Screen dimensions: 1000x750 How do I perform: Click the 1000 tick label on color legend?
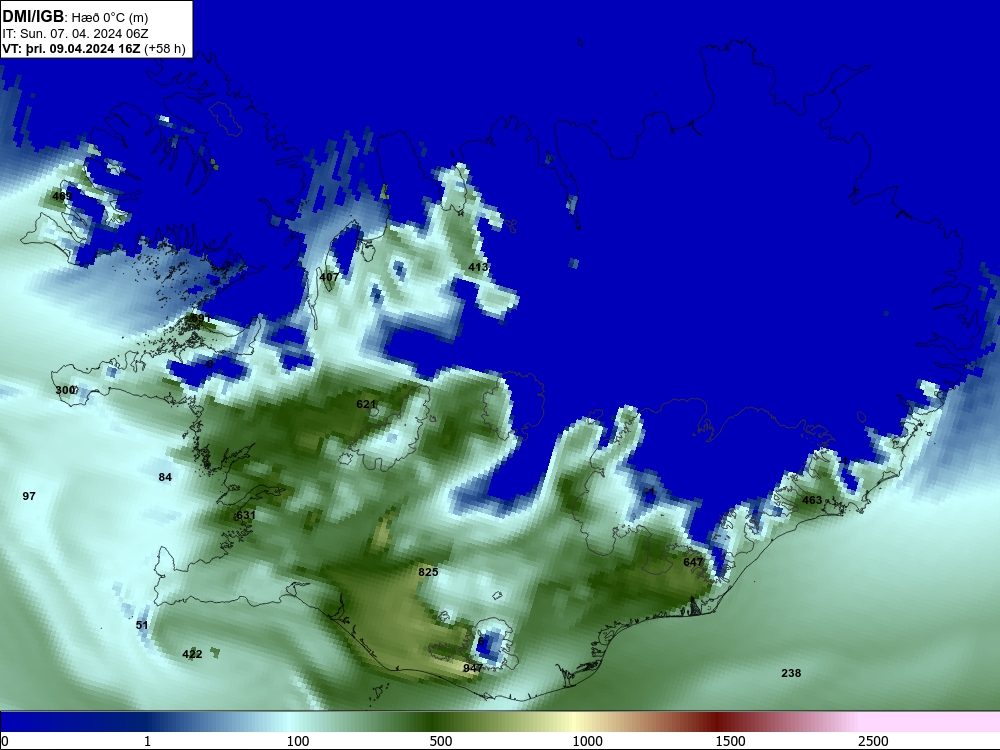(x=587, y=741)
